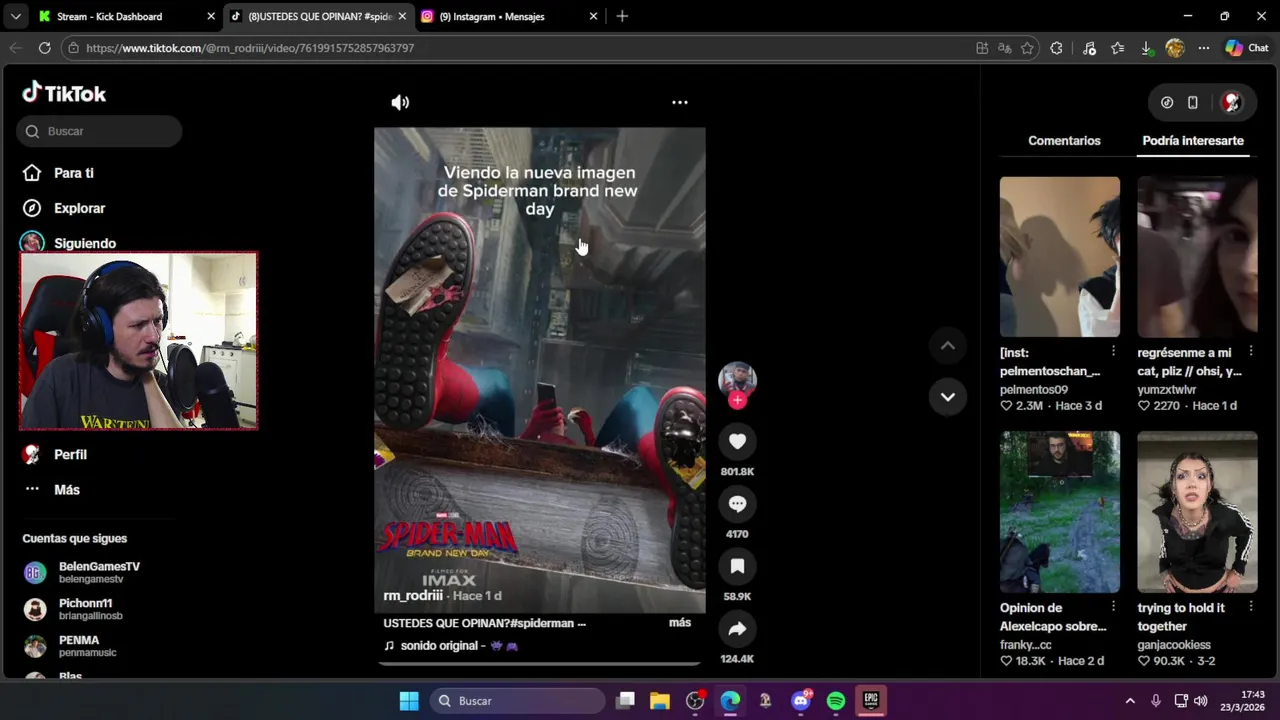Open the three-dot options above the video
The height and width of the screenshot is (720, 1280).
tap(680, 102)
